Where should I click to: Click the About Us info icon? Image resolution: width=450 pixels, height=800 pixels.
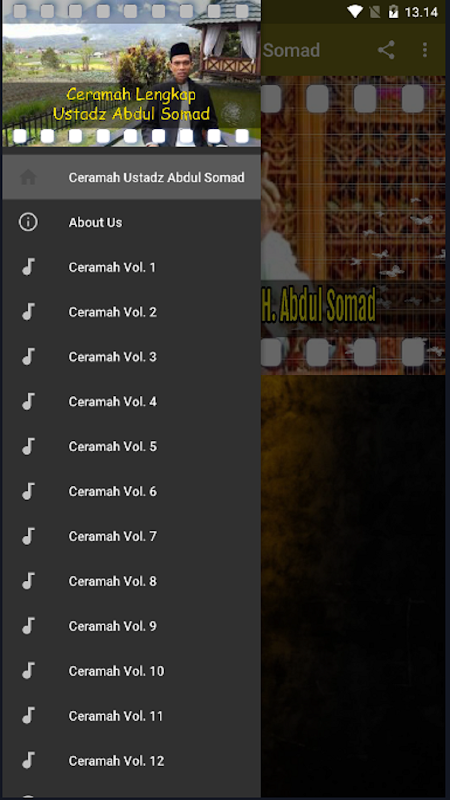pyautogui.click(x=28, y=222)
